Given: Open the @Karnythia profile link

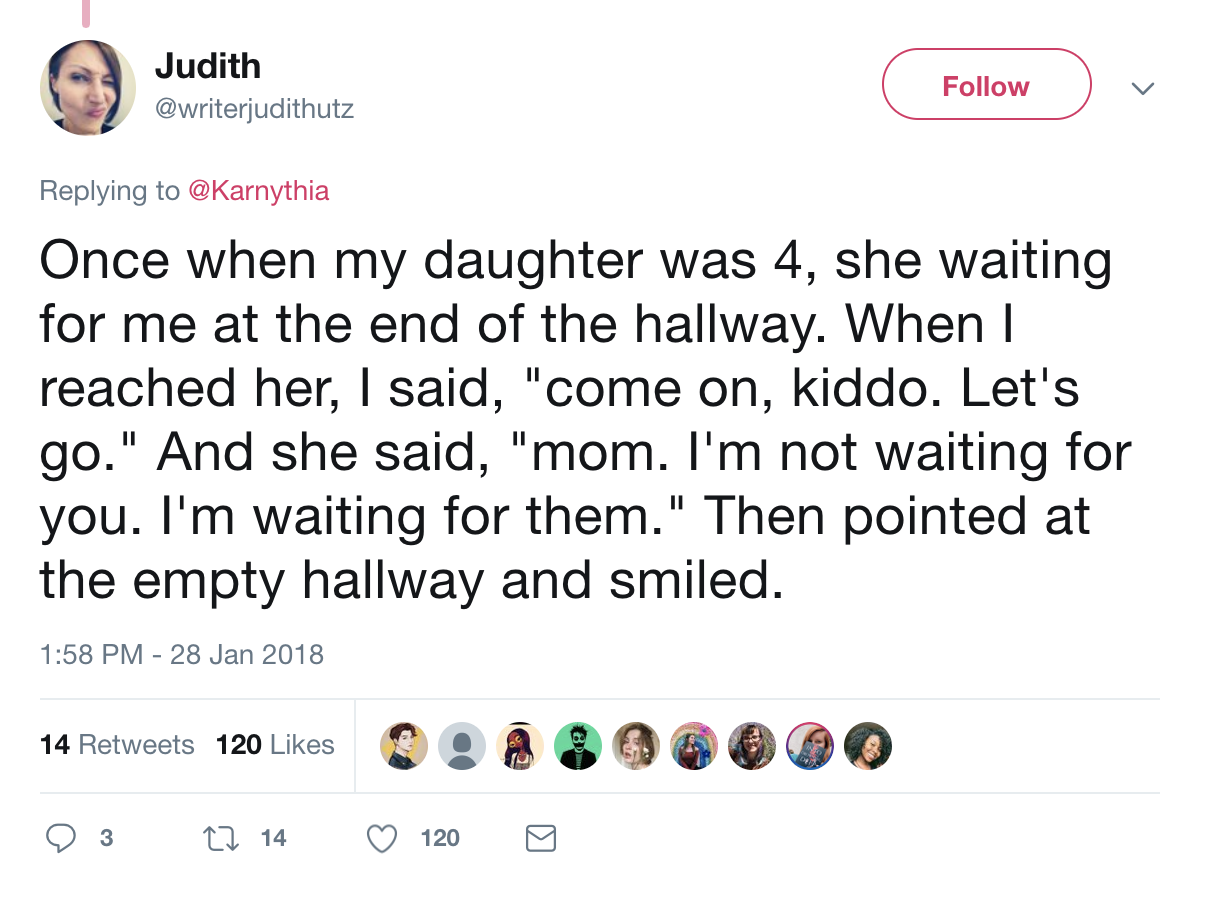Looking at the screenshot, I should (258, 190).
